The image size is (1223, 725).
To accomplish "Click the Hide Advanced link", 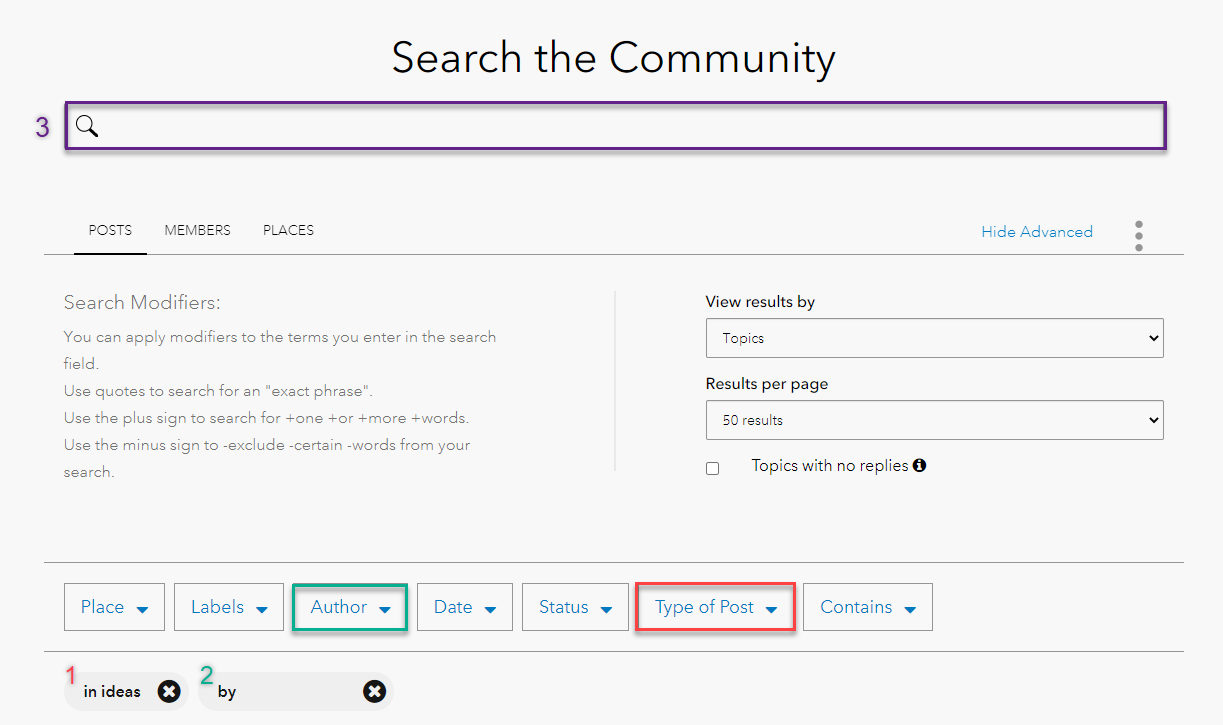I will point(1037,231).
